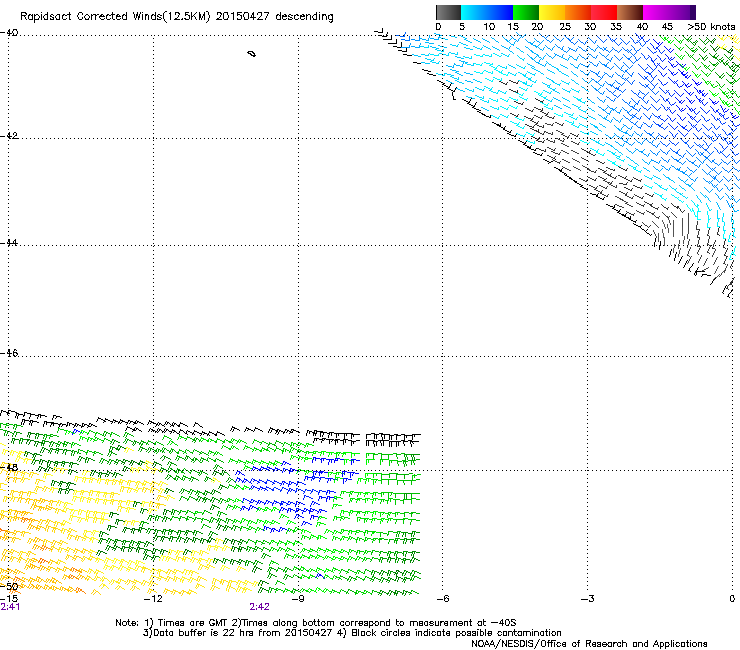Click the purple '2:41' time label
This screenshot has height=650, width=740.
[x=10, y=607]
